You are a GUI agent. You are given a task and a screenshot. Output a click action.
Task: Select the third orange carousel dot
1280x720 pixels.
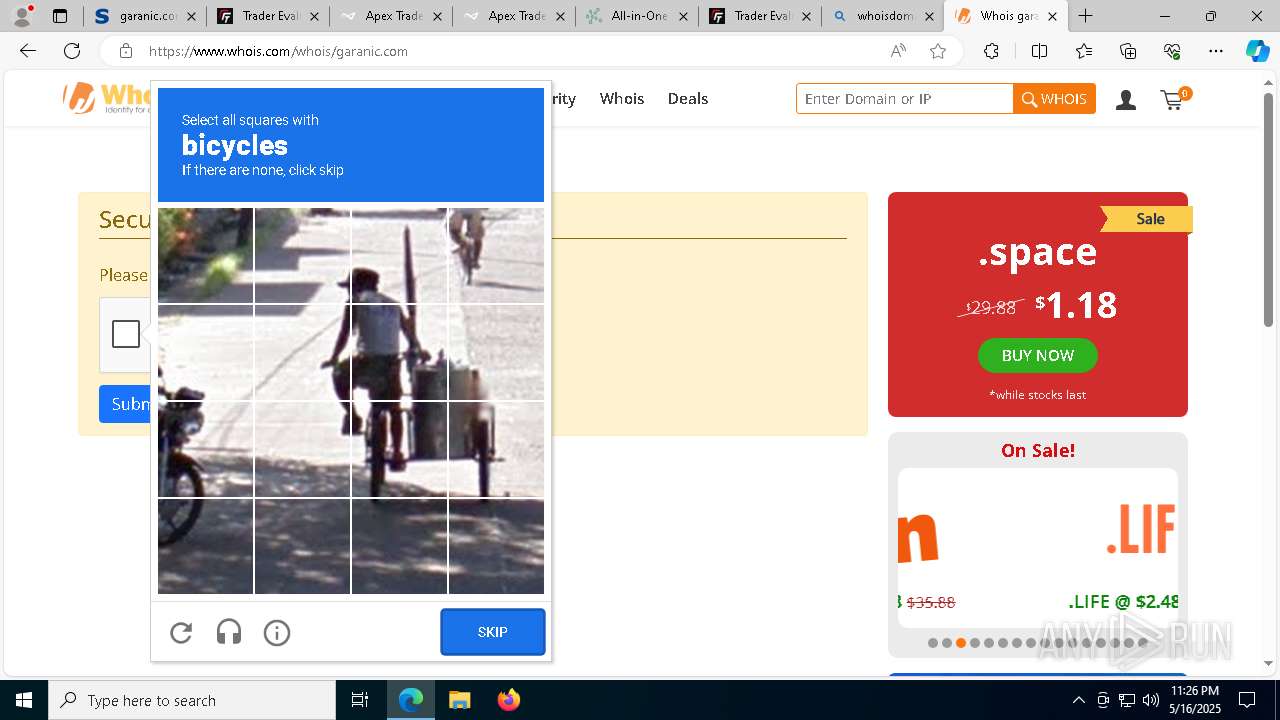coord(961,643)
